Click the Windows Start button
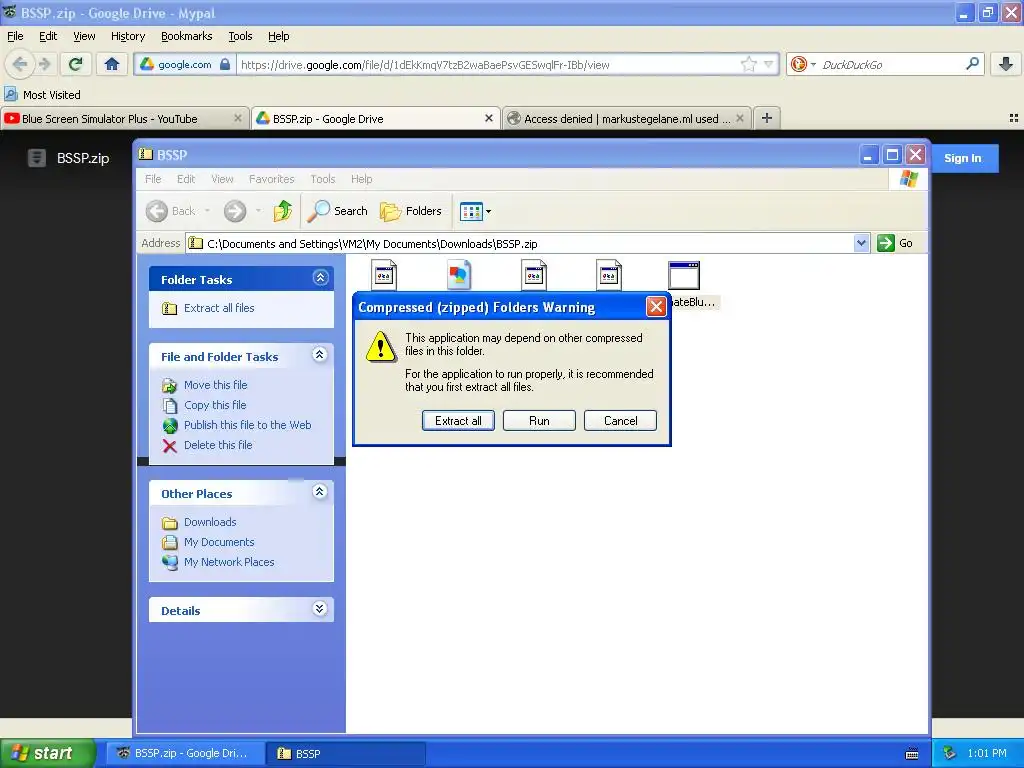The height and width of the screenshot is (768, 1024). (x=48, y=753)
